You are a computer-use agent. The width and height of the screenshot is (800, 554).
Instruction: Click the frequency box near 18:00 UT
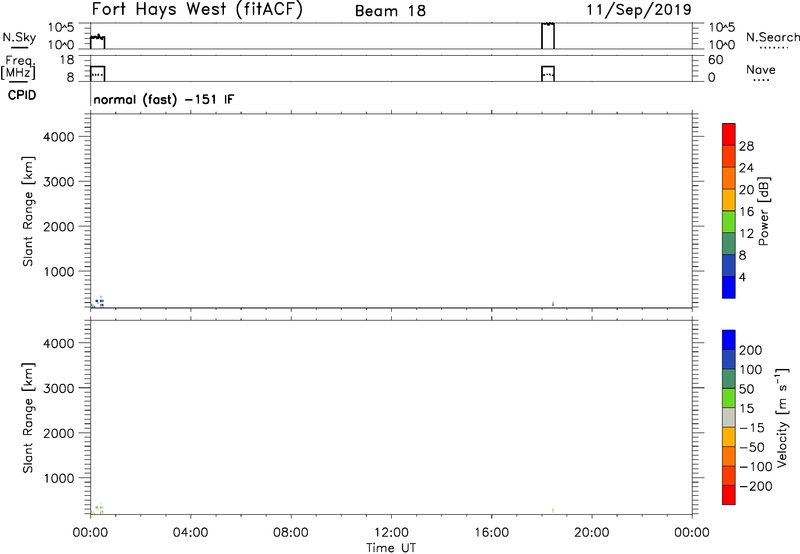pyautogui.click(x=548, y=73)
